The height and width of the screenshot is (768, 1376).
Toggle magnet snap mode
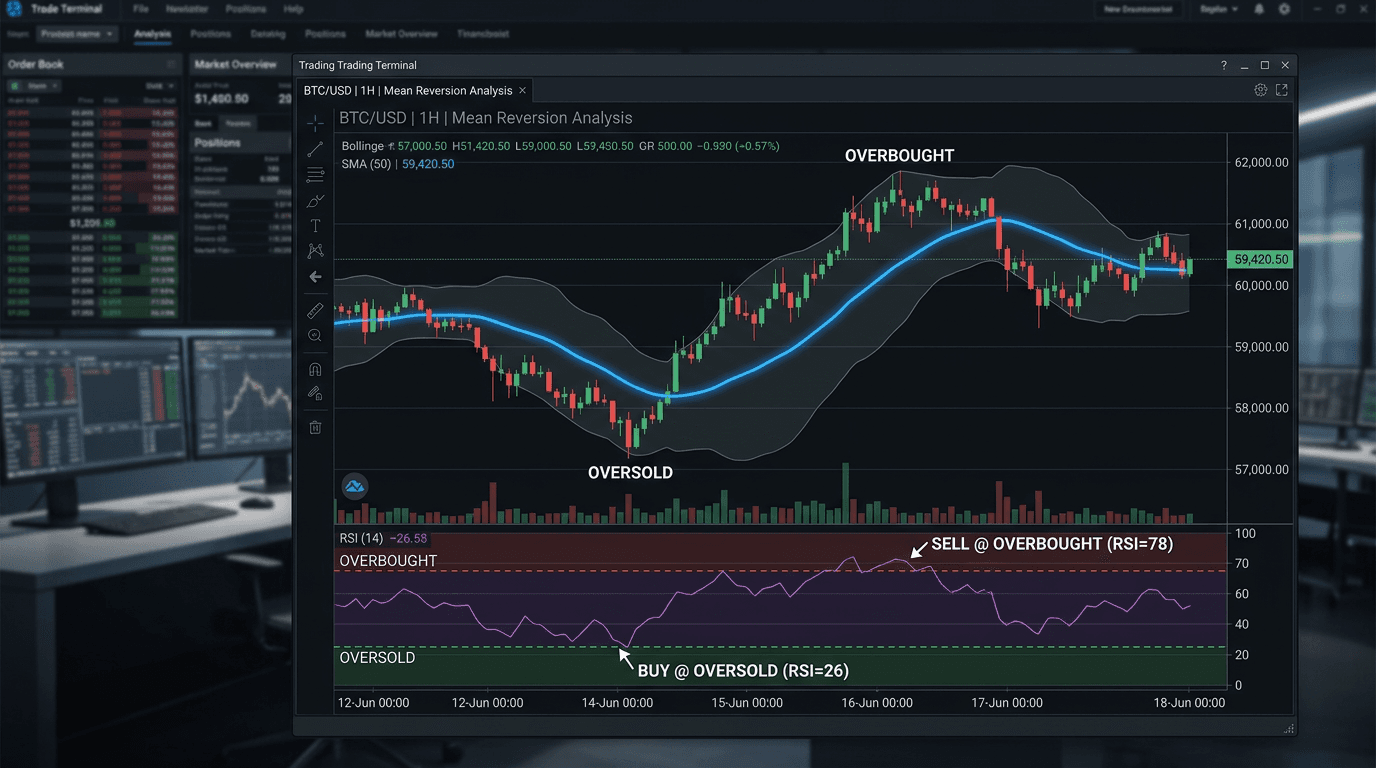315,369
